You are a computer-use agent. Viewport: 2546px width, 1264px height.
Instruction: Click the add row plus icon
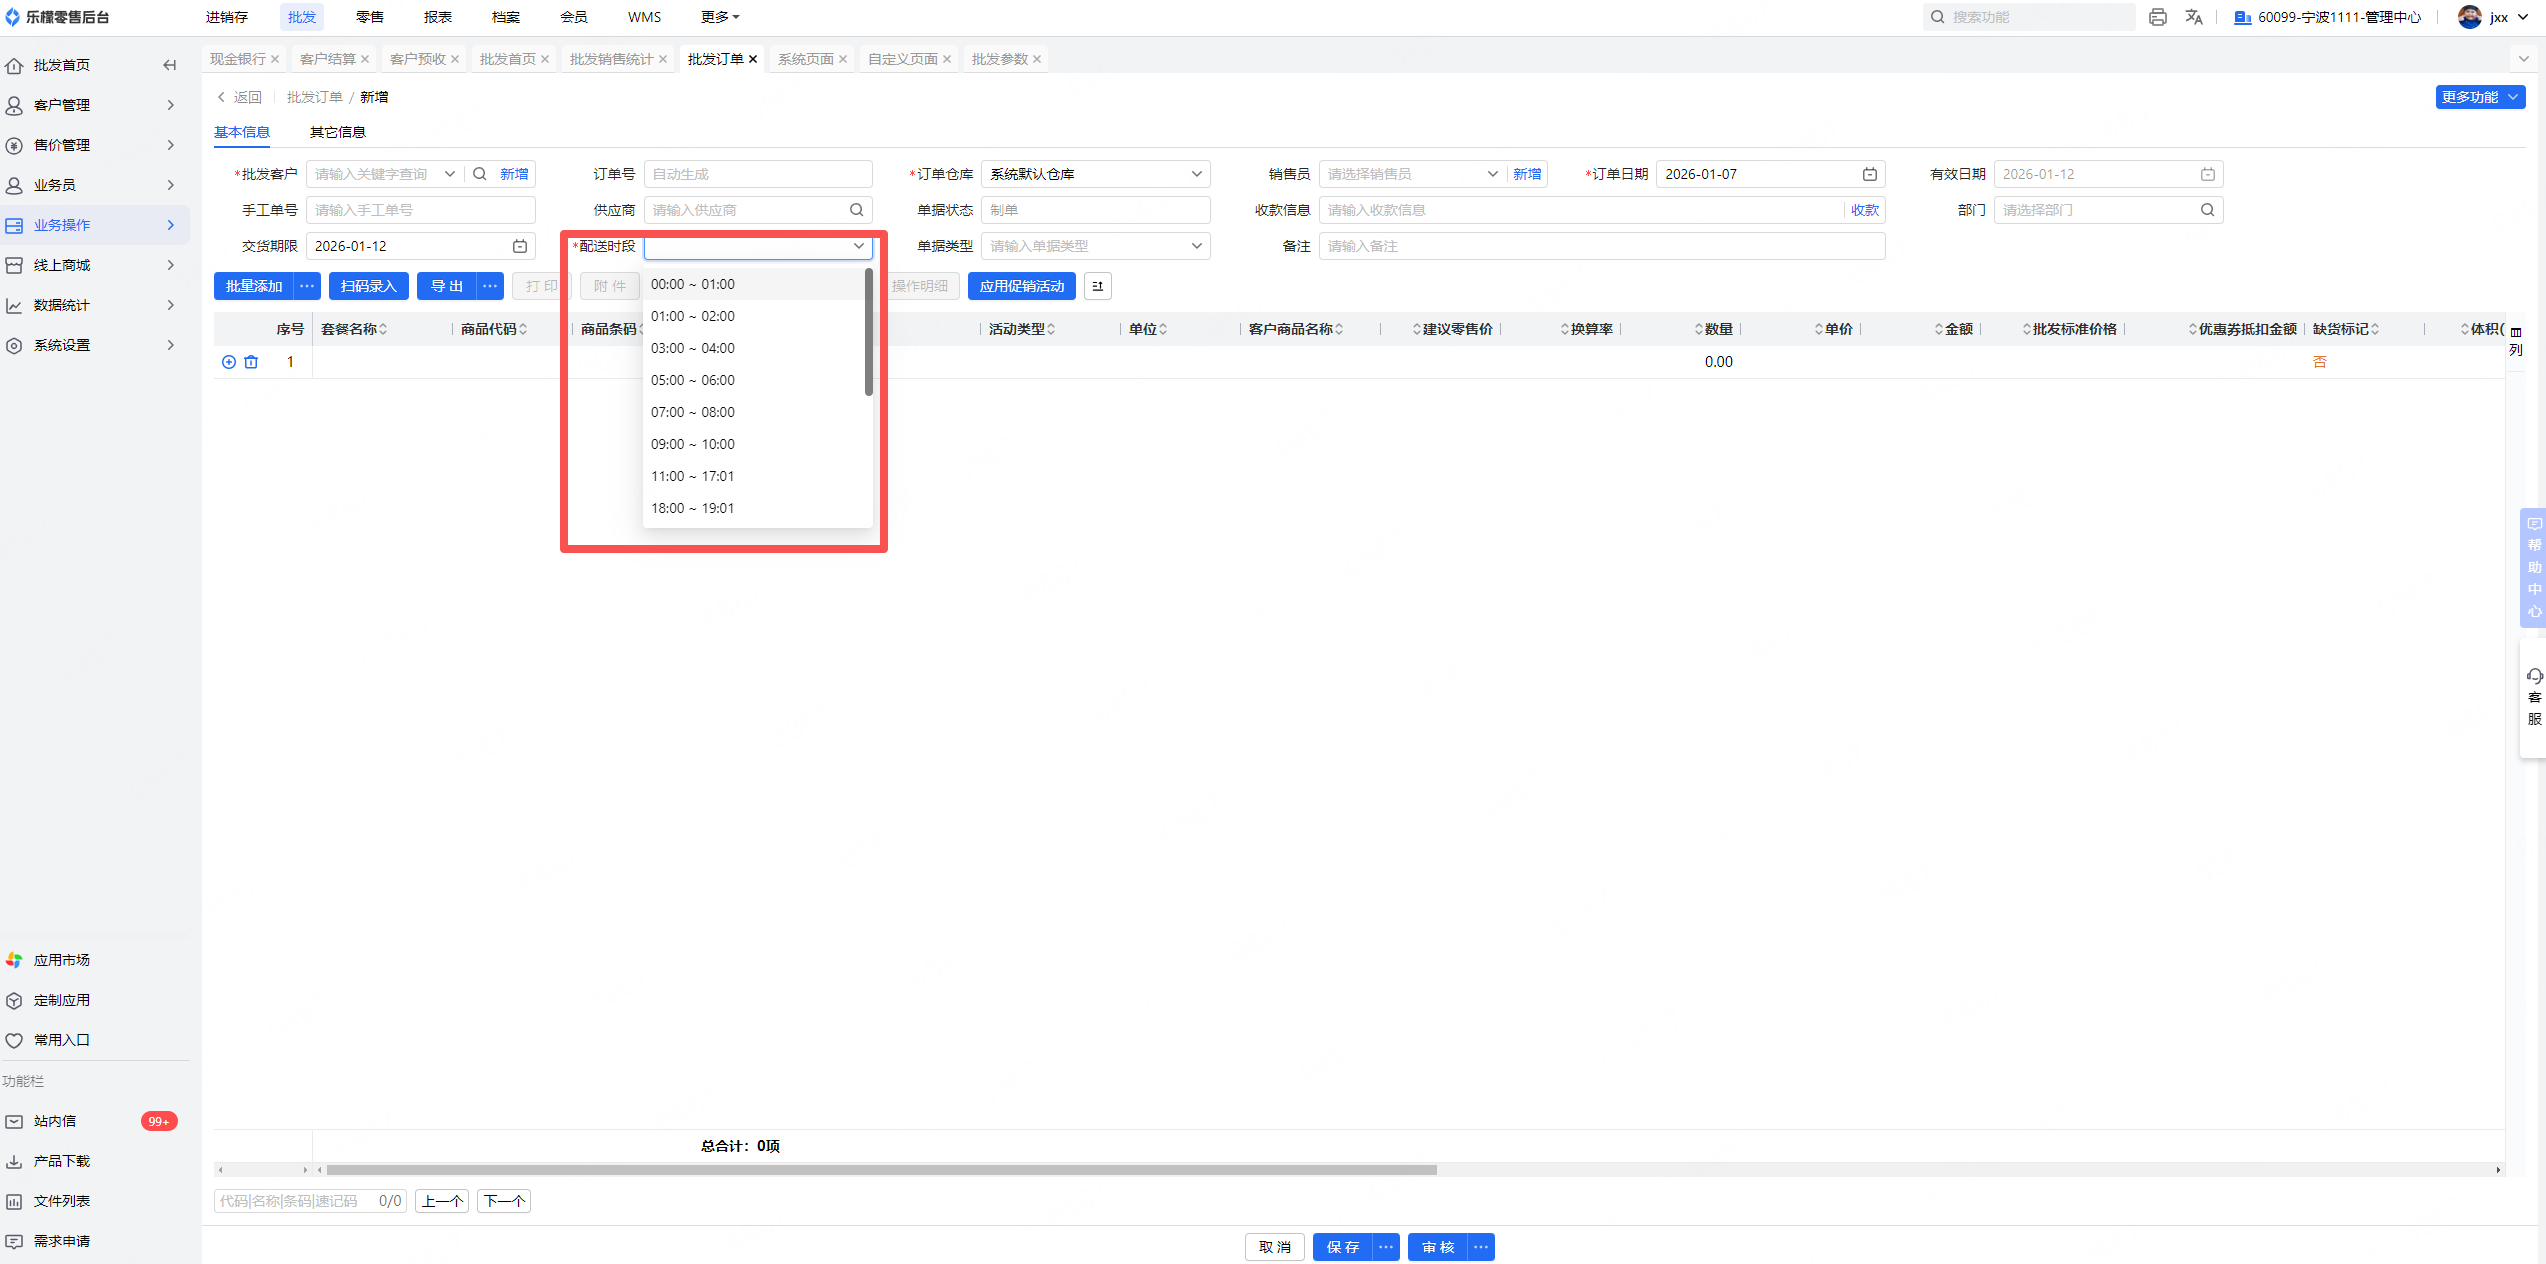229,362
